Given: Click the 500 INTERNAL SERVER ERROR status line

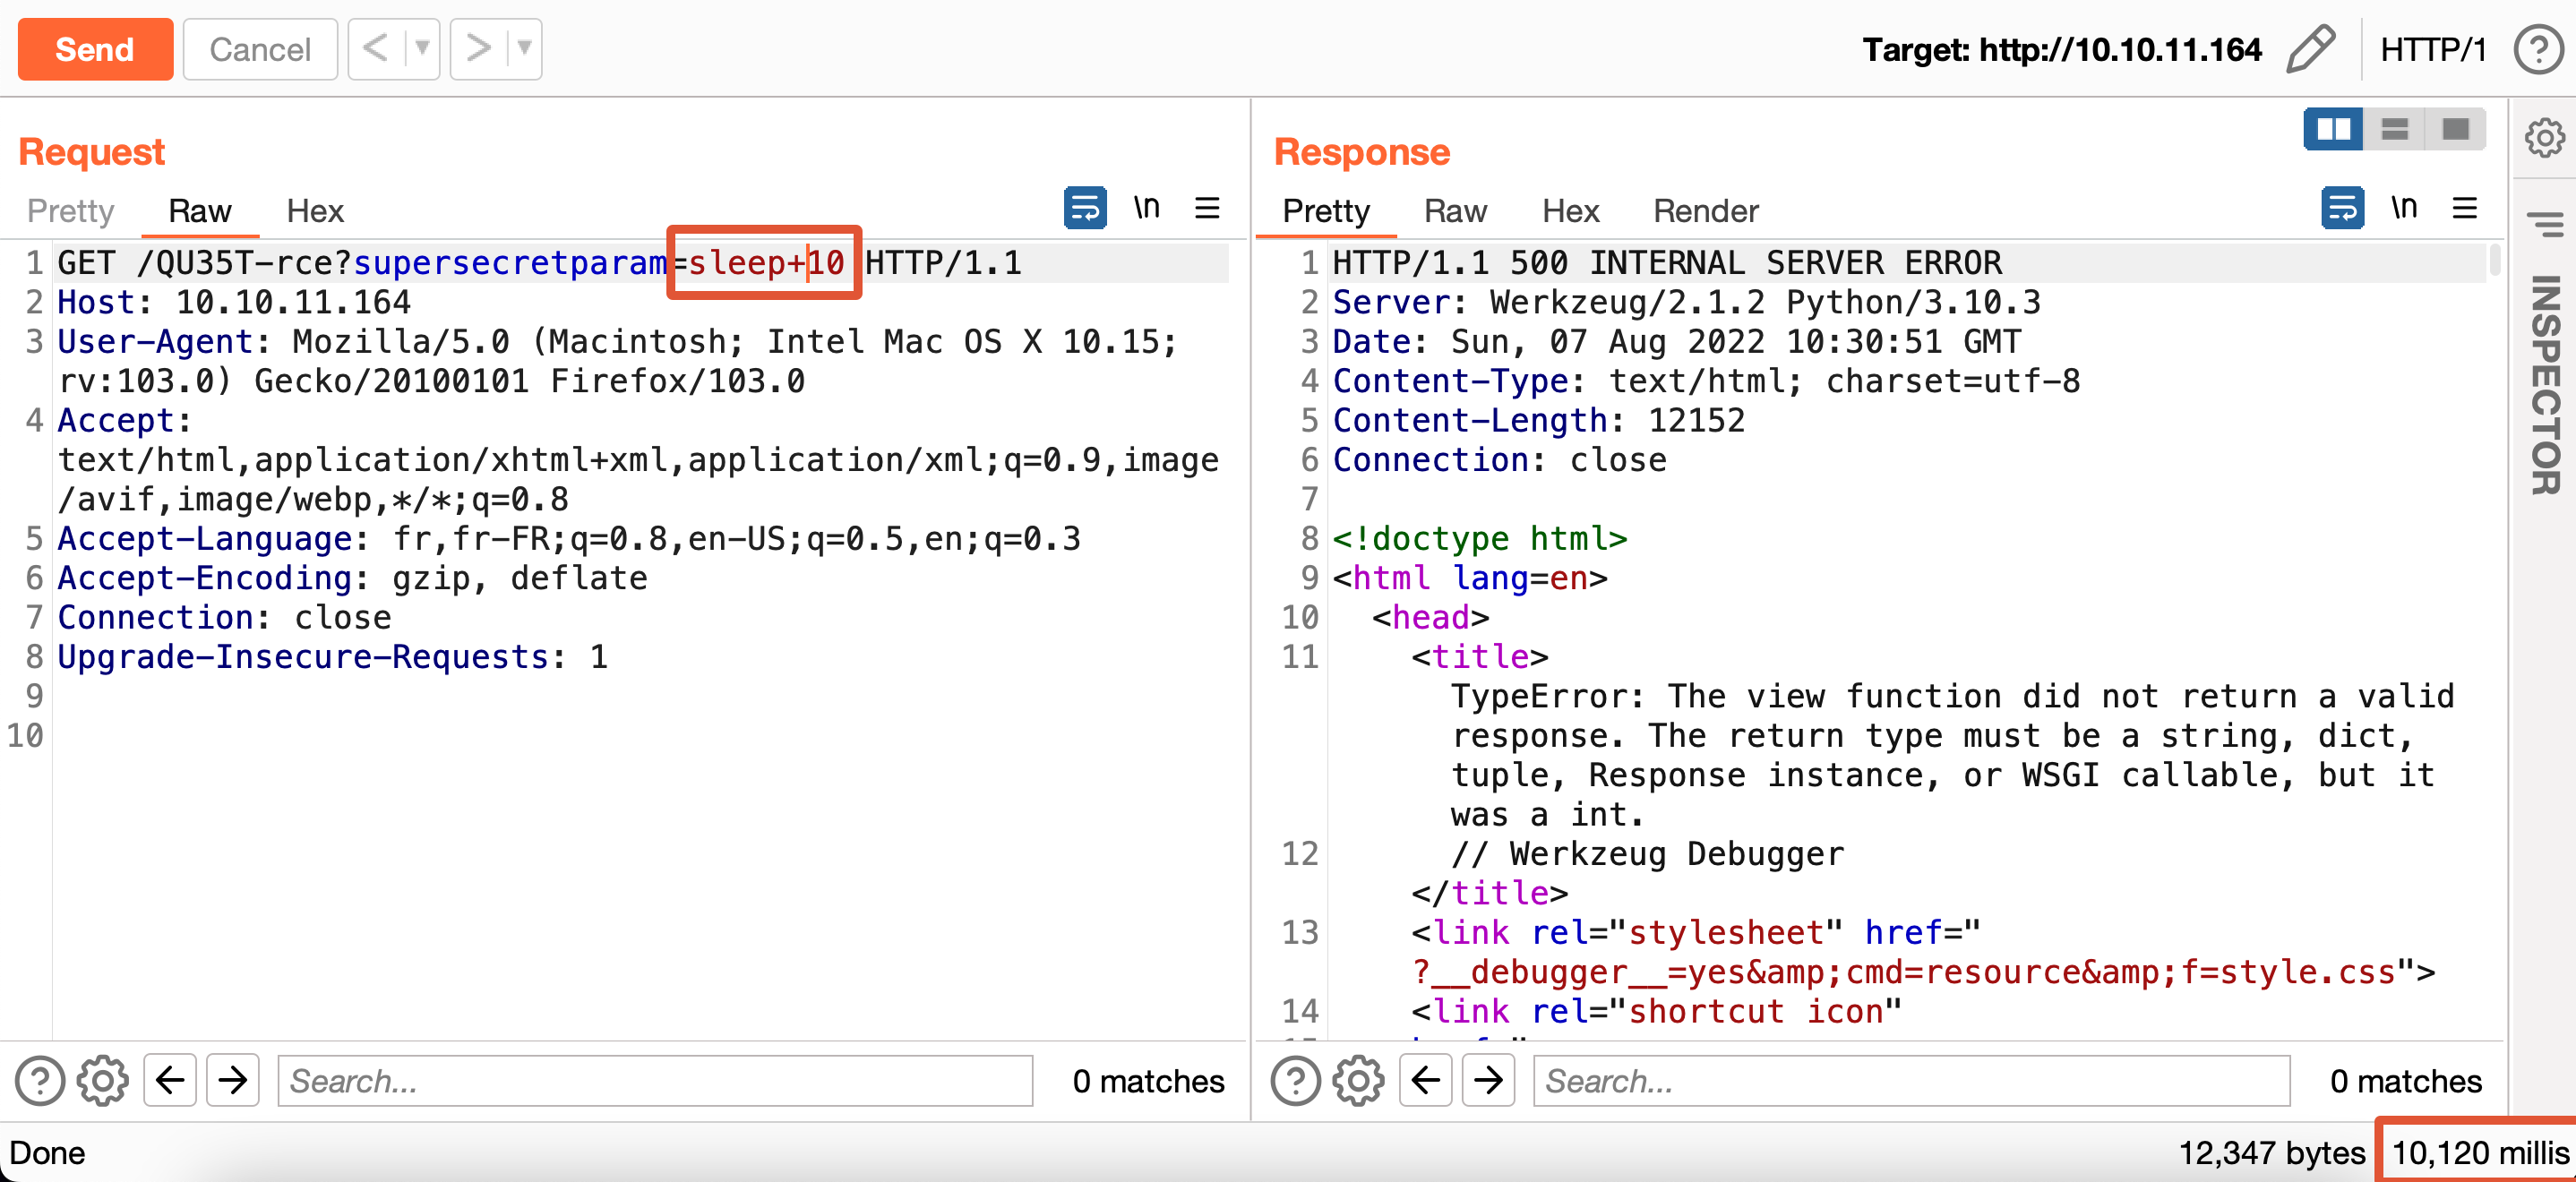Looking at the screenshot, I should tap(1667, 263).
